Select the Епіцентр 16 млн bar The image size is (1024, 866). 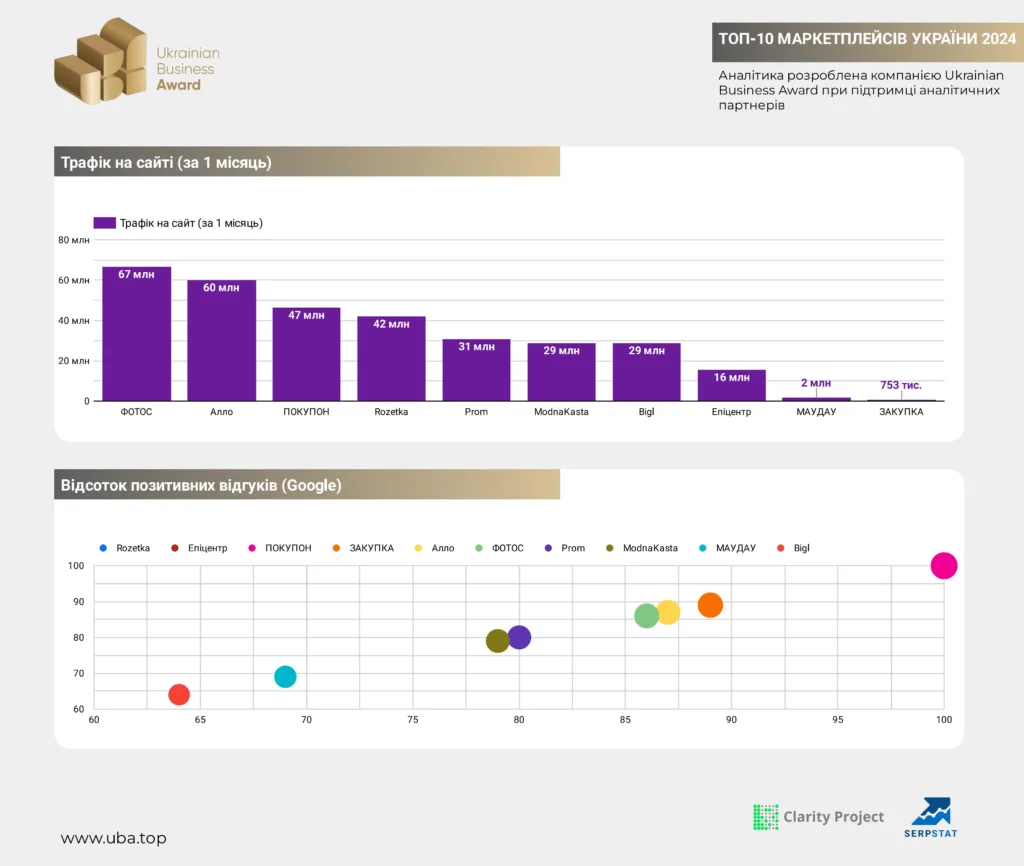point(731,385)
